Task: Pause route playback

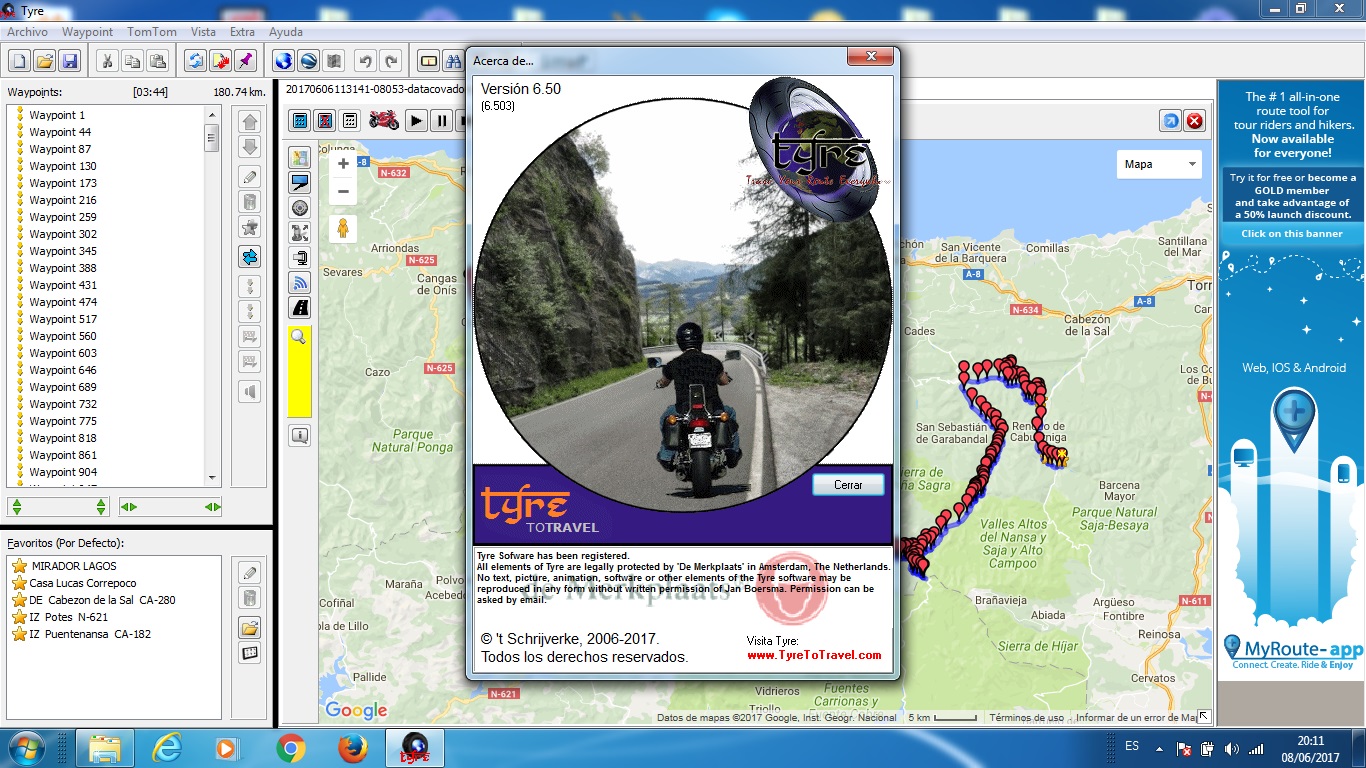Action: coord(441,121)
